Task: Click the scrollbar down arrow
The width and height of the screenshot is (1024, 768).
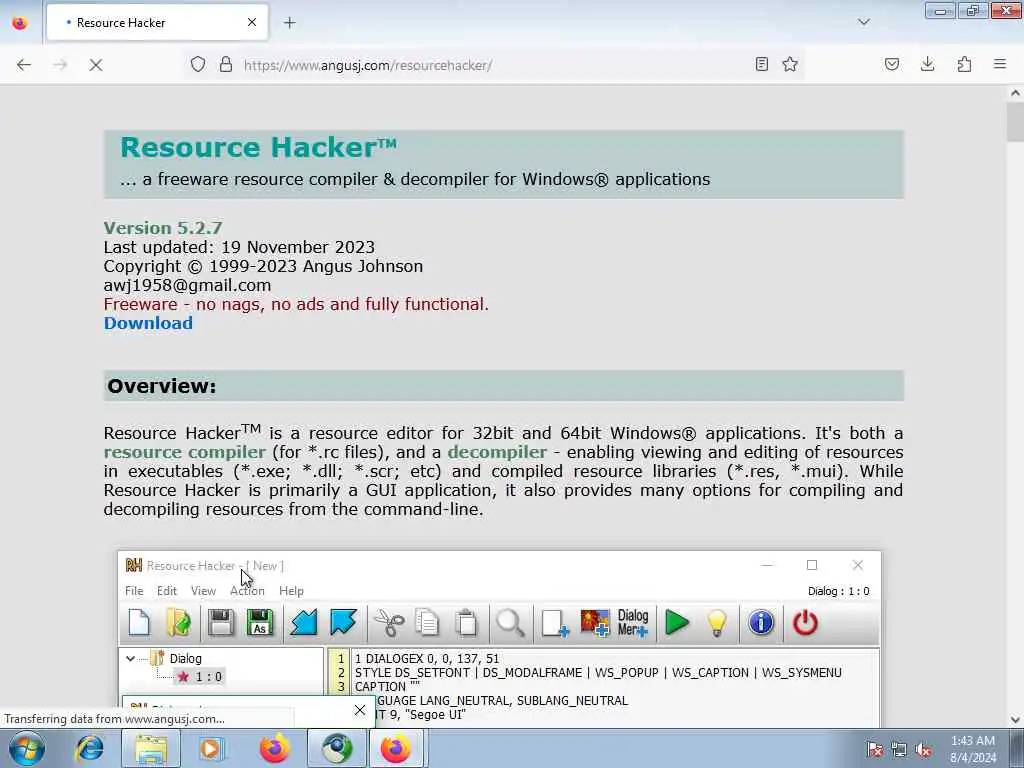Action: (x=1015, y=719)
